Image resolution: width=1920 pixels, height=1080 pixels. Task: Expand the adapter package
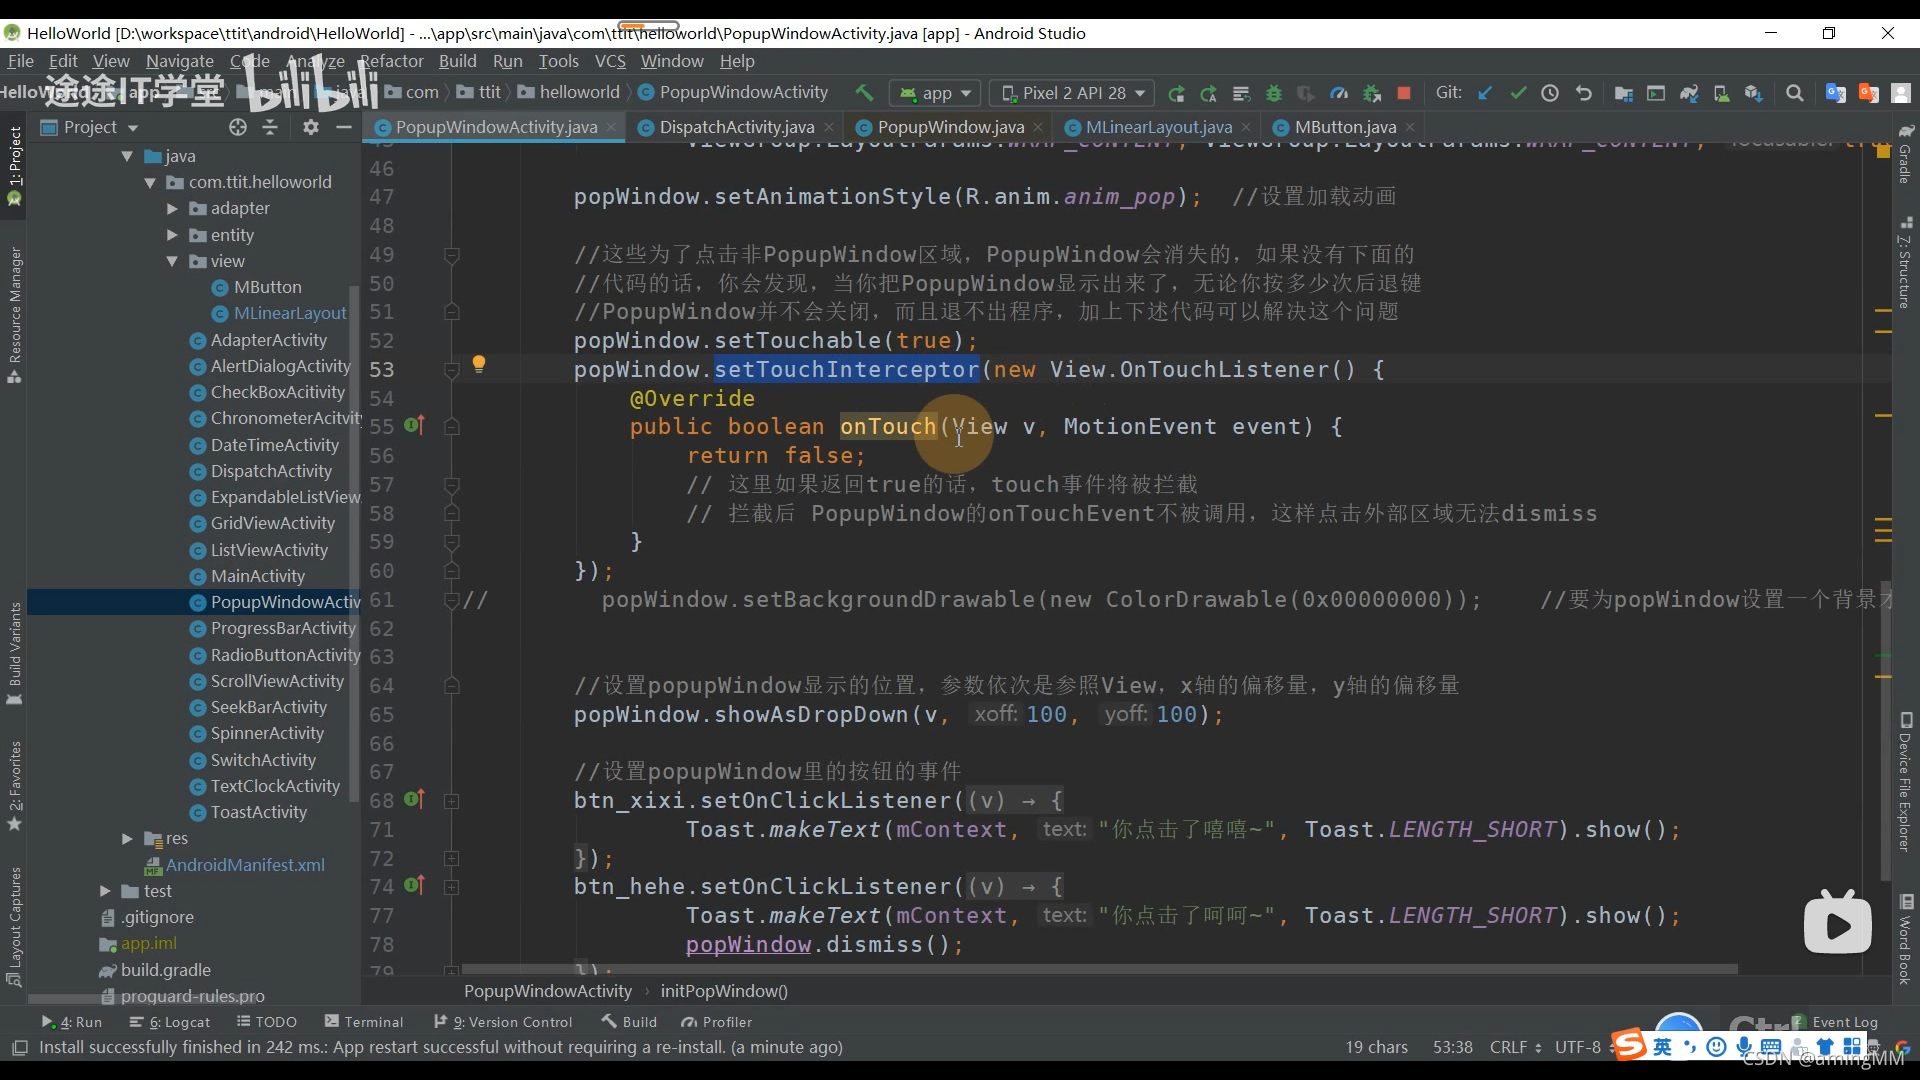point(172,208)
